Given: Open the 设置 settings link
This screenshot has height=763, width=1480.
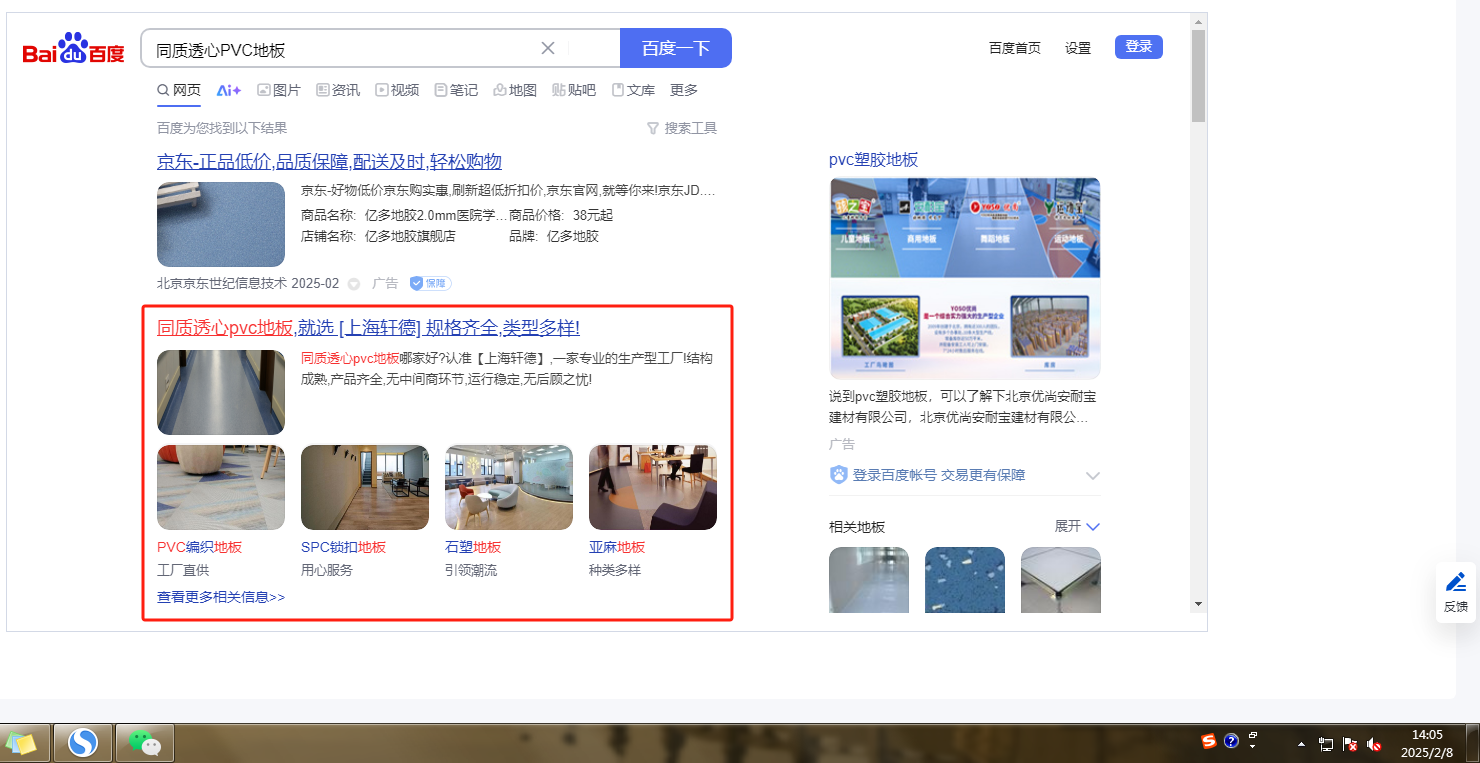Looking at the screenshot, I should click(x=1078, y=48).
